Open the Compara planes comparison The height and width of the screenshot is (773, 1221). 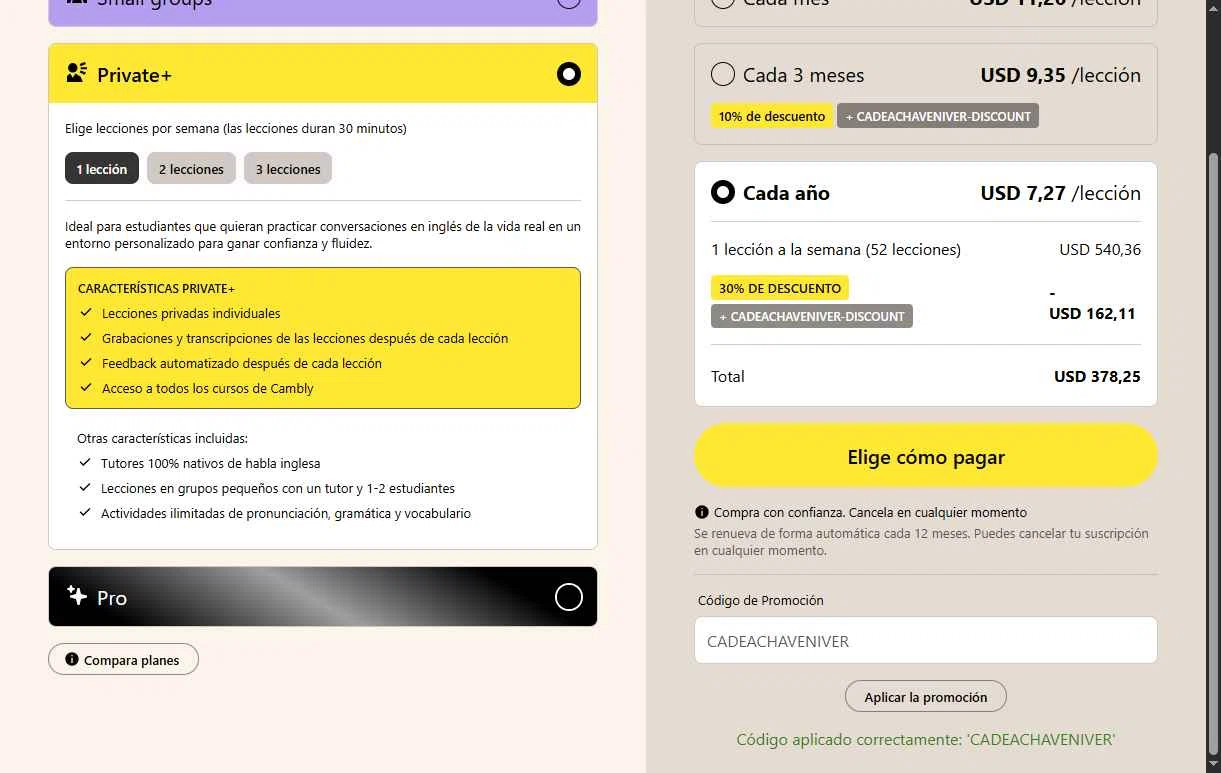tap(123, 660)
